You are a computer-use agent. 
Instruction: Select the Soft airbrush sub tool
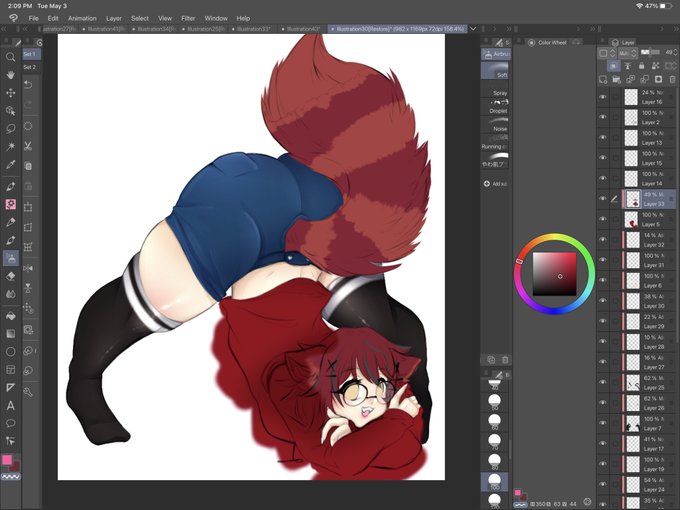click(x=496, y=71)
